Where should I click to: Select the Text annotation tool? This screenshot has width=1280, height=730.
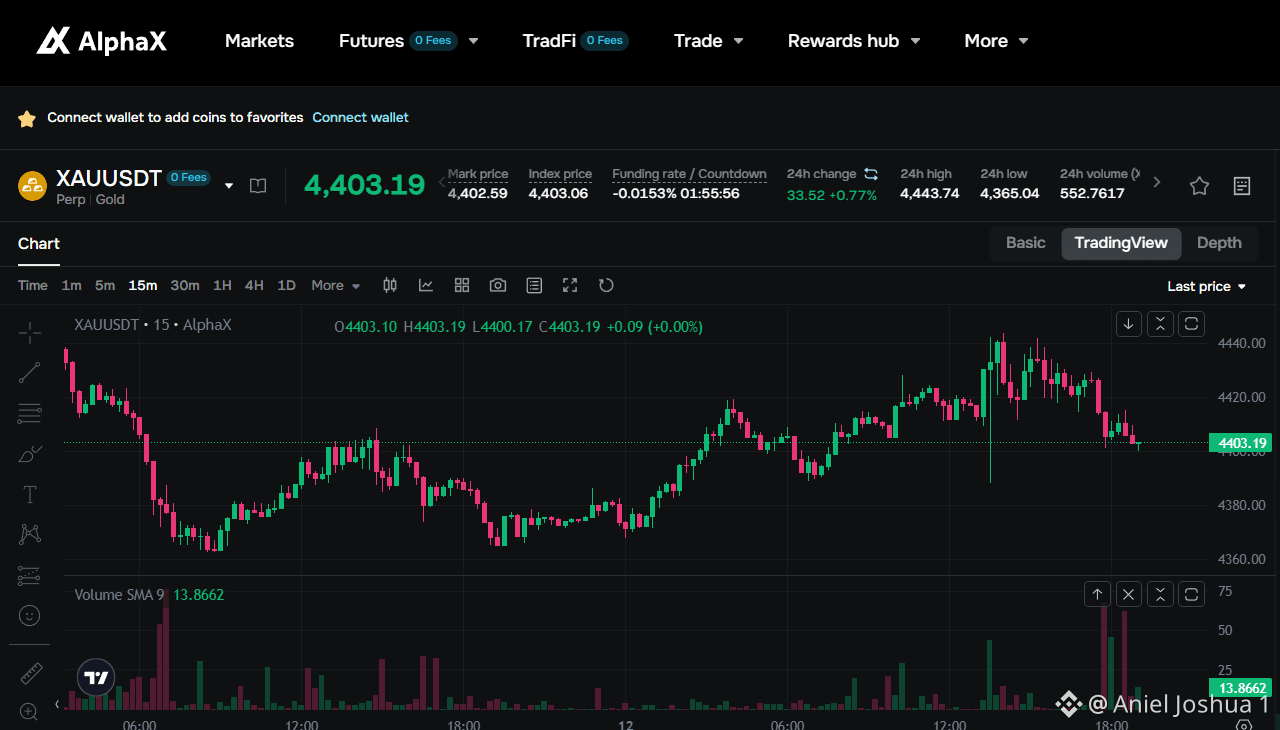[30, 494]
